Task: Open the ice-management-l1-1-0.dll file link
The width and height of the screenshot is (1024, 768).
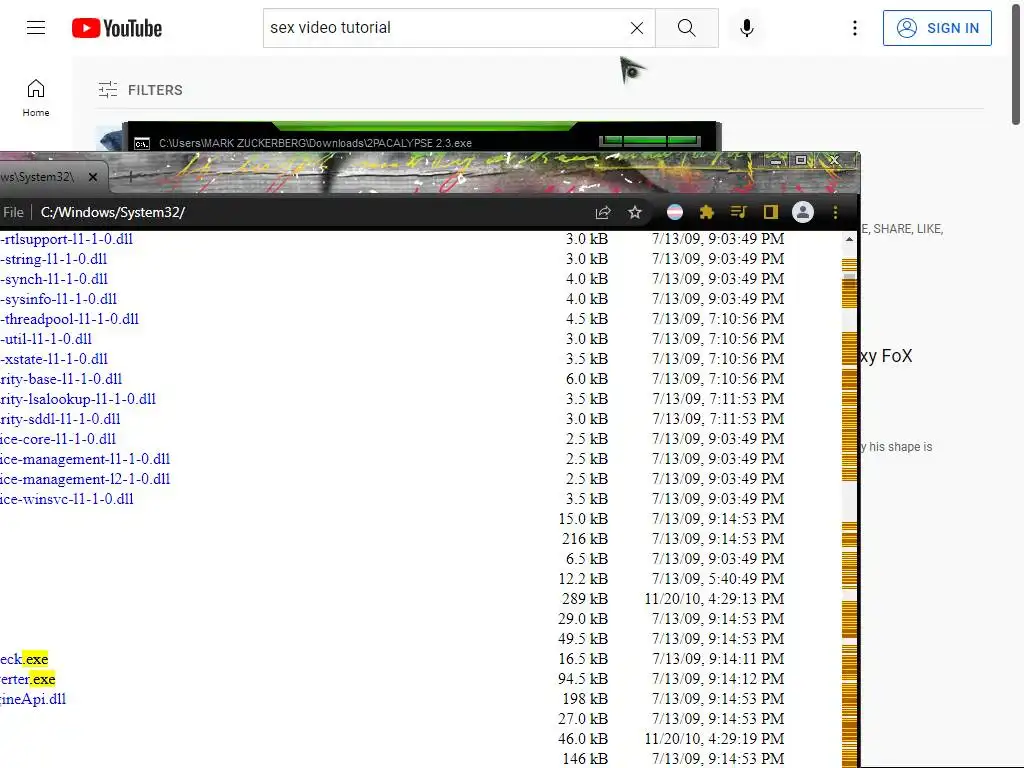Action: (85, 459)
